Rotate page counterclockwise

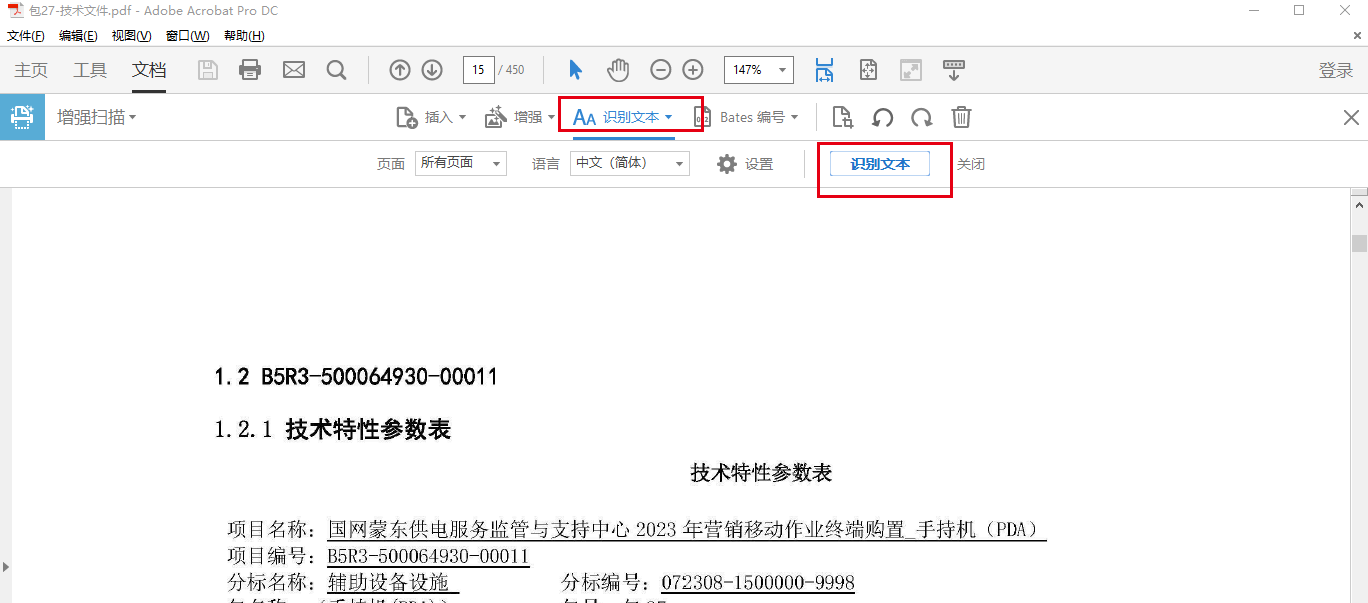coord(882,118)
